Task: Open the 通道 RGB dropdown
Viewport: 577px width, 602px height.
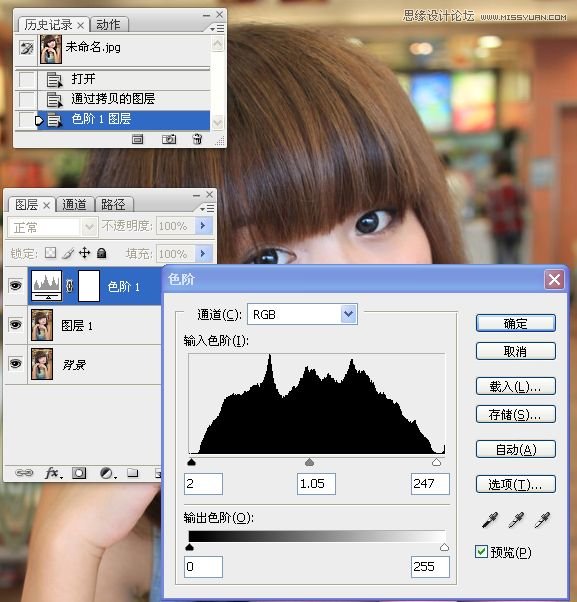Action: tap(302, 314)
